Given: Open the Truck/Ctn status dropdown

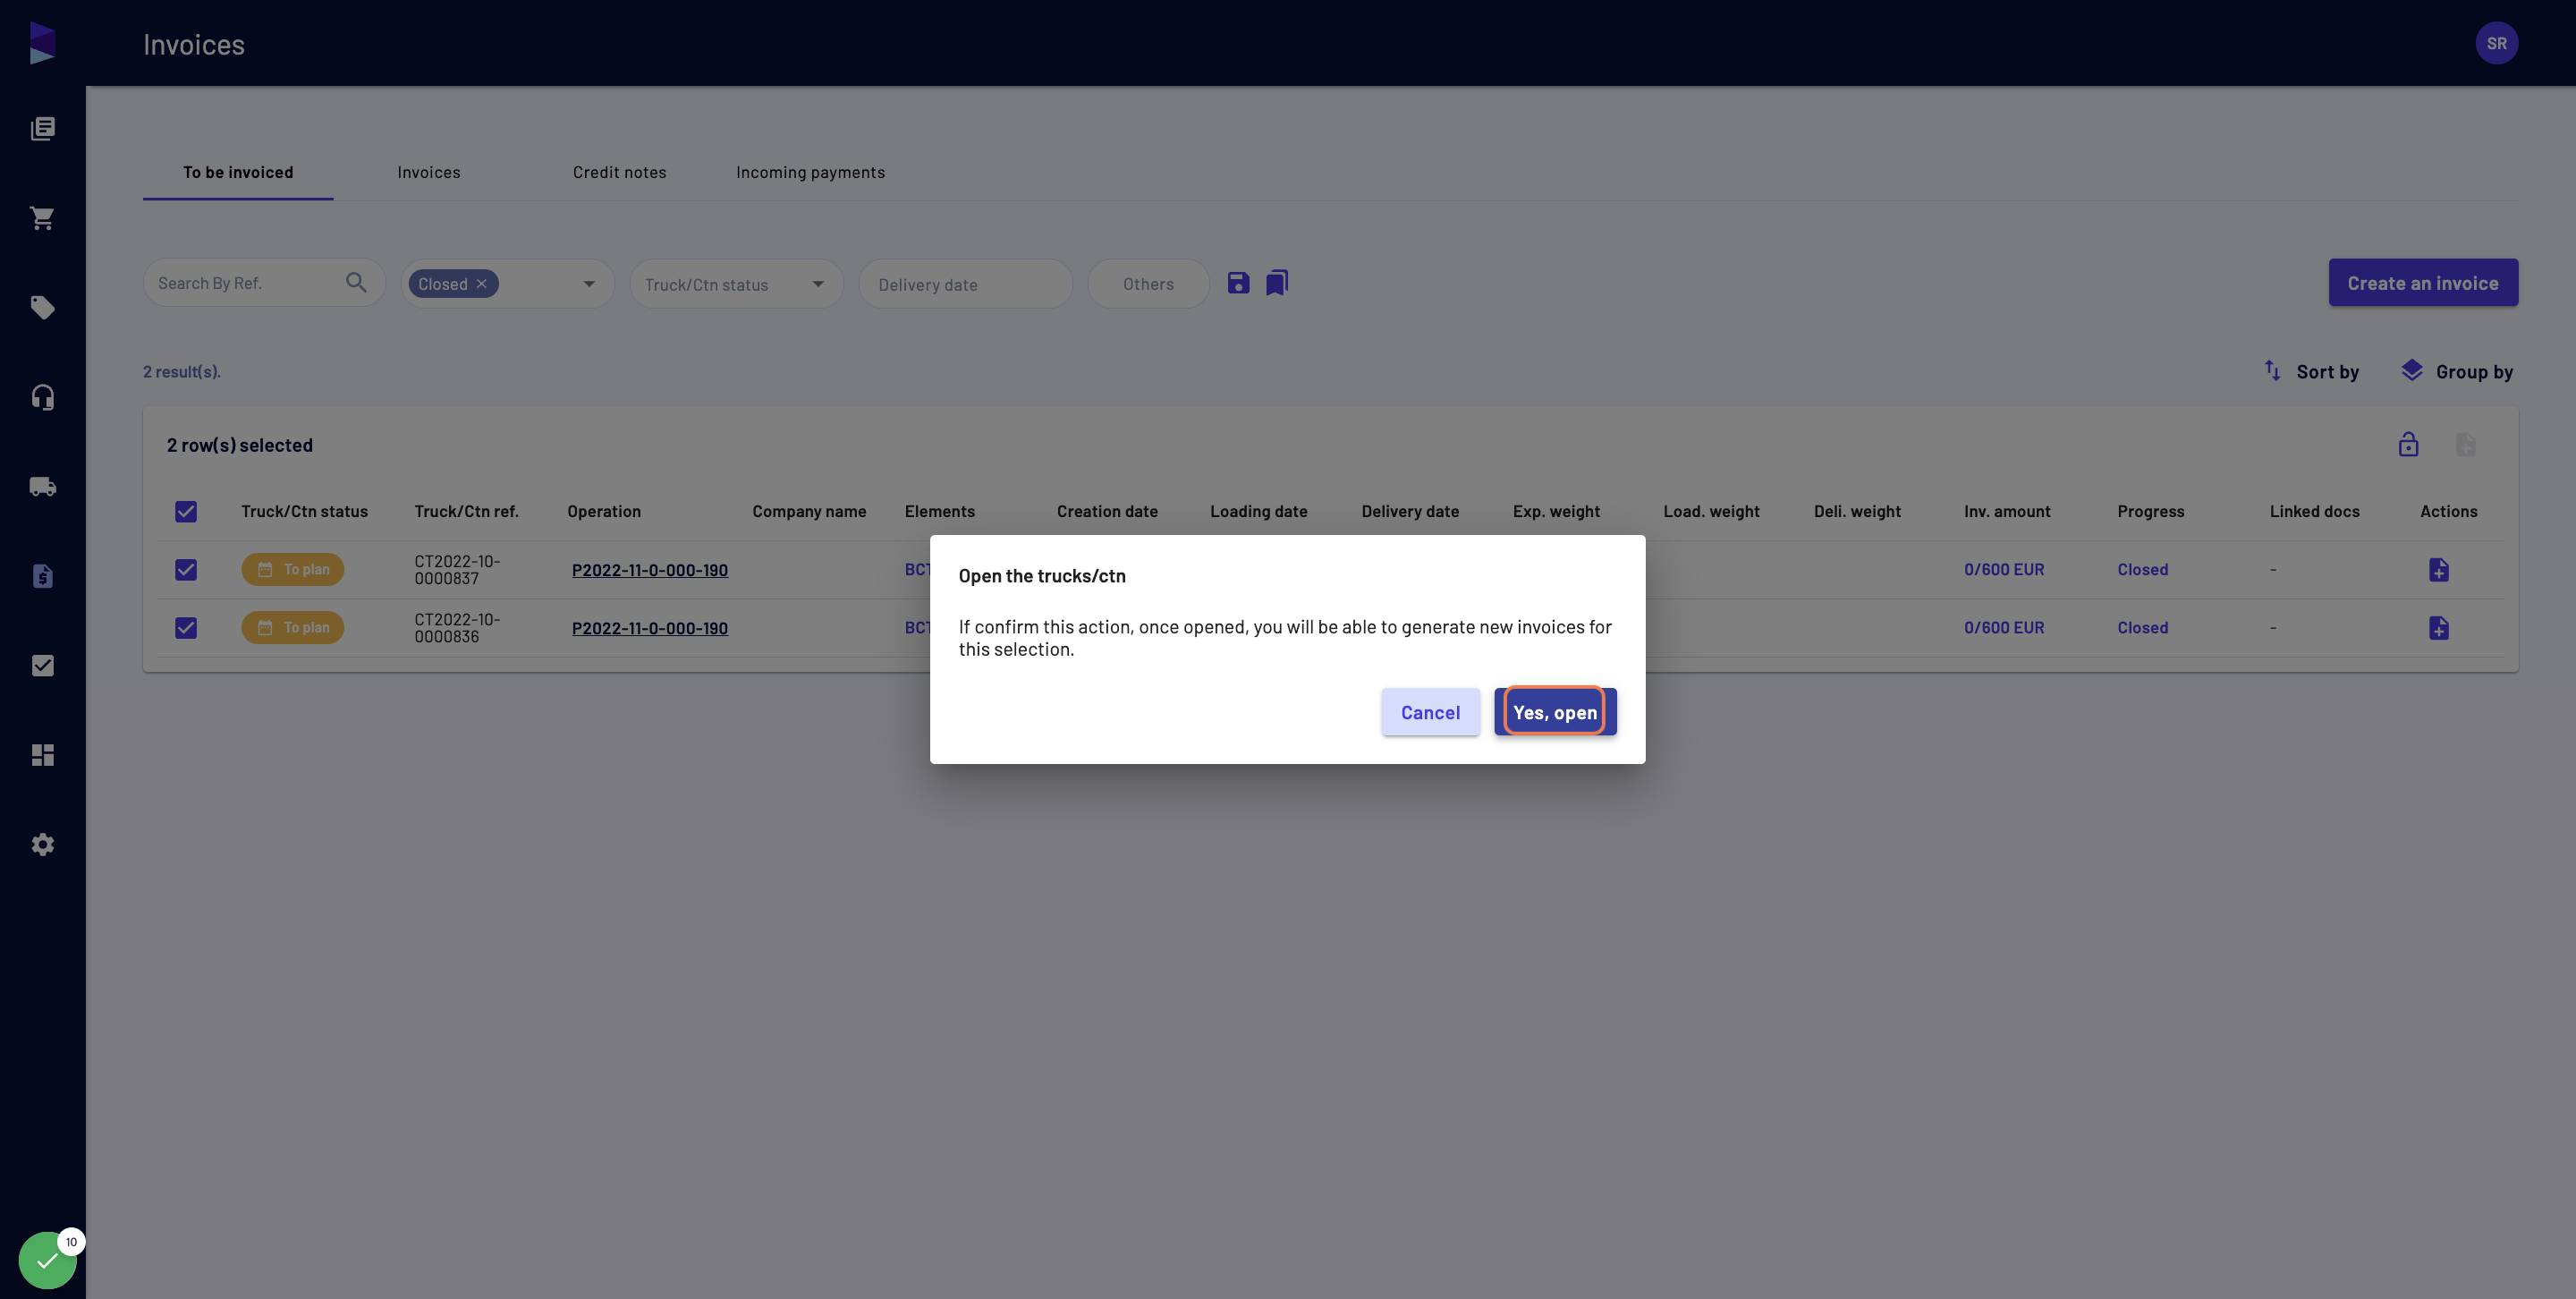Looking at the screenshot, I should pyautogui.click(x=736, y=284).
